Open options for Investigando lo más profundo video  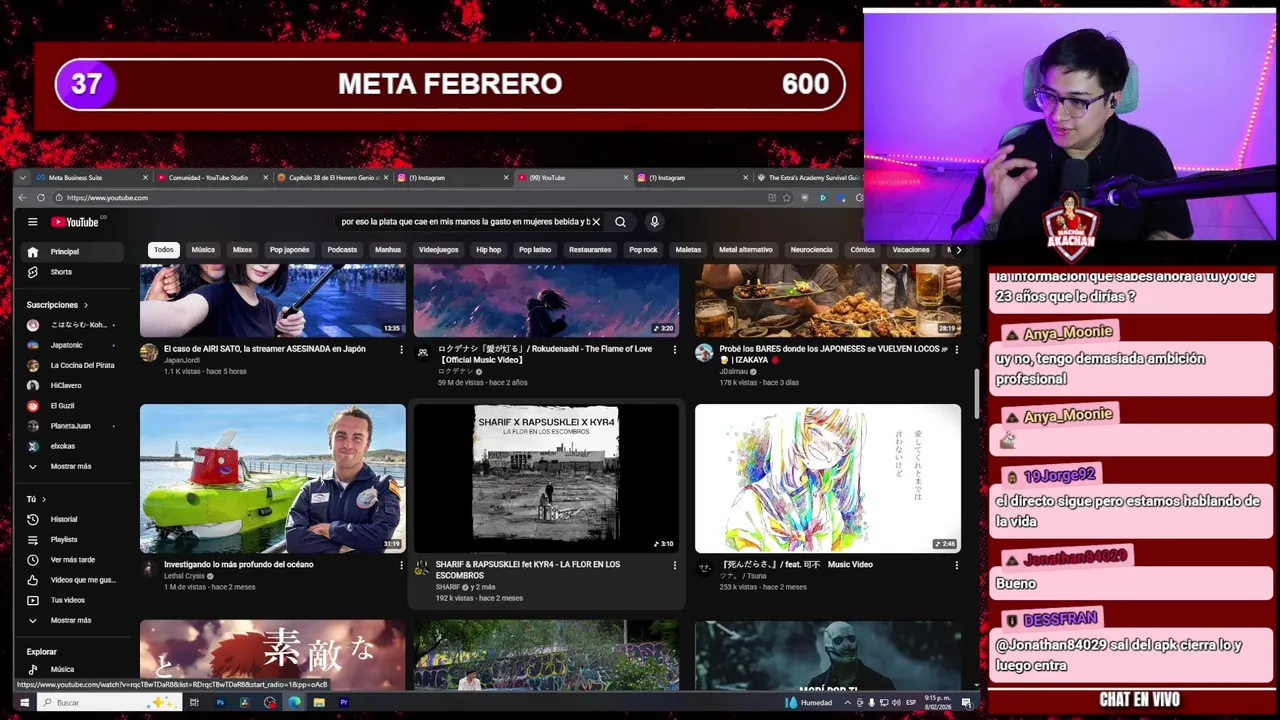[x=401, y=565]
